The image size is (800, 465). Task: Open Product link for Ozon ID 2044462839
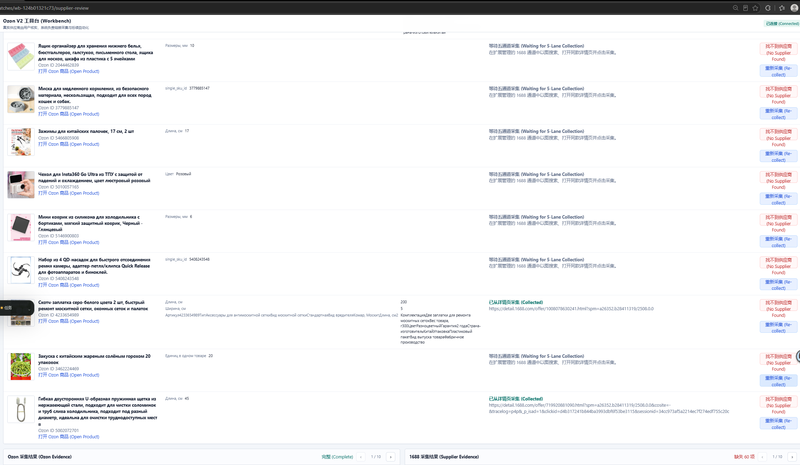click(x=68, y=71)
